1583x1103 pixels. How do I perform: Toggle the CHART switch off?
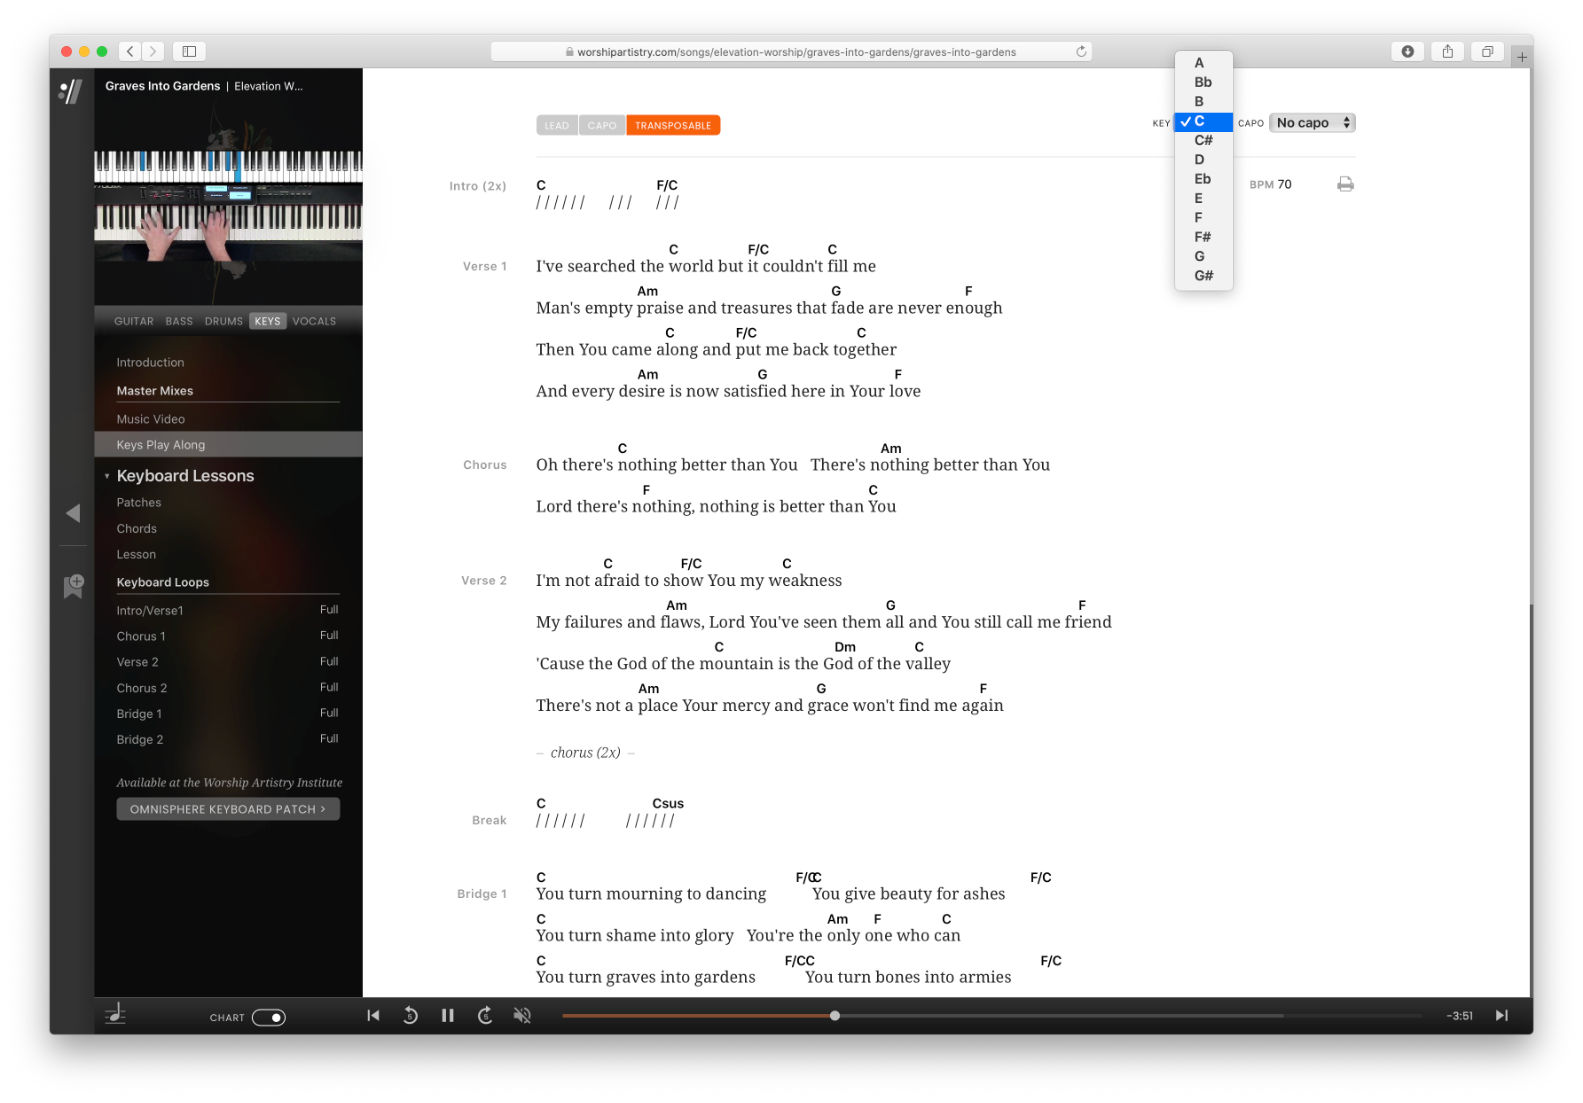point(268,1017)
